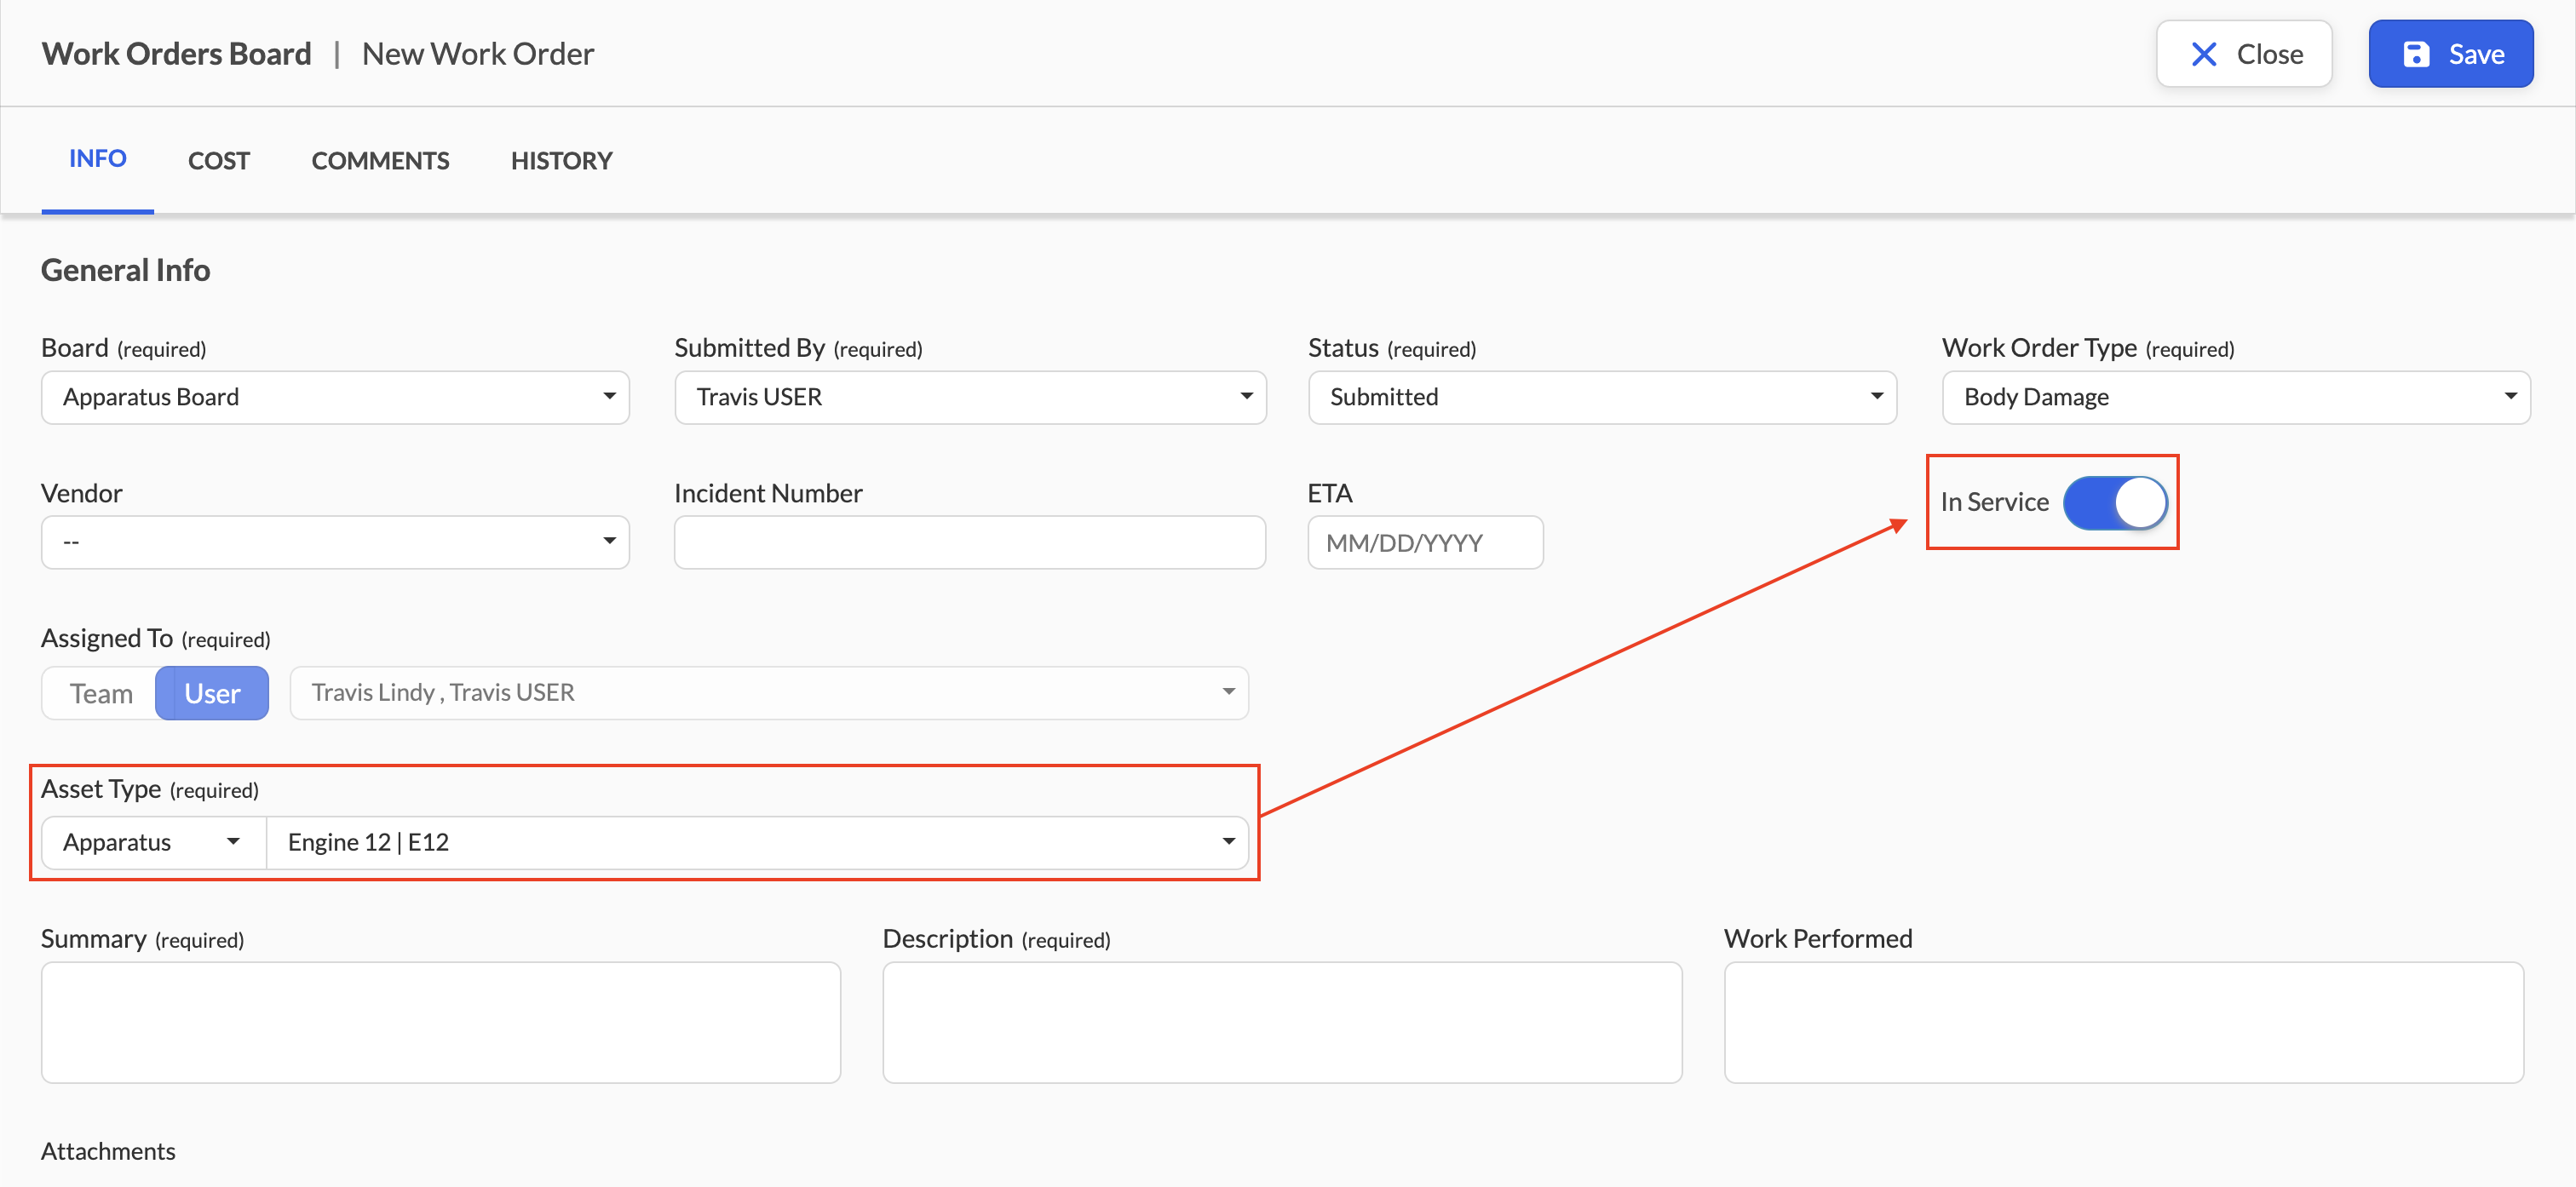
Task: Click the Incident Number input field
Action: (970, 542)
